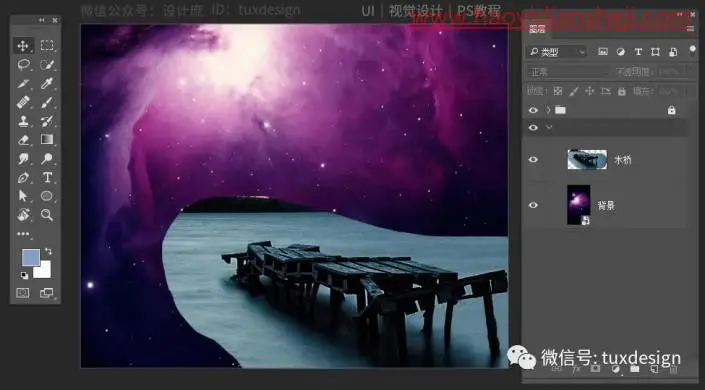Select the Brush tool
The height and width of the screenshot is (390, 705).
tap(47, 103)
